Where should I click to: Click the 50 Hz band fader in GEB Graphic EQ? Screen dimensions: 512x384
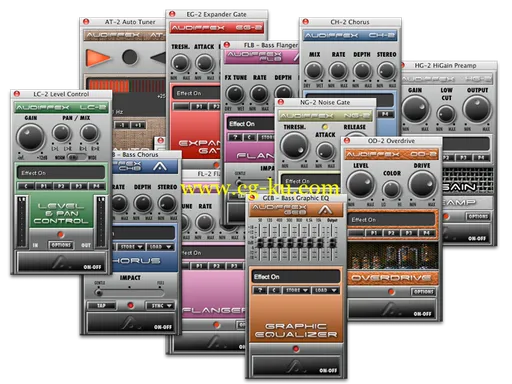[260, 243]
